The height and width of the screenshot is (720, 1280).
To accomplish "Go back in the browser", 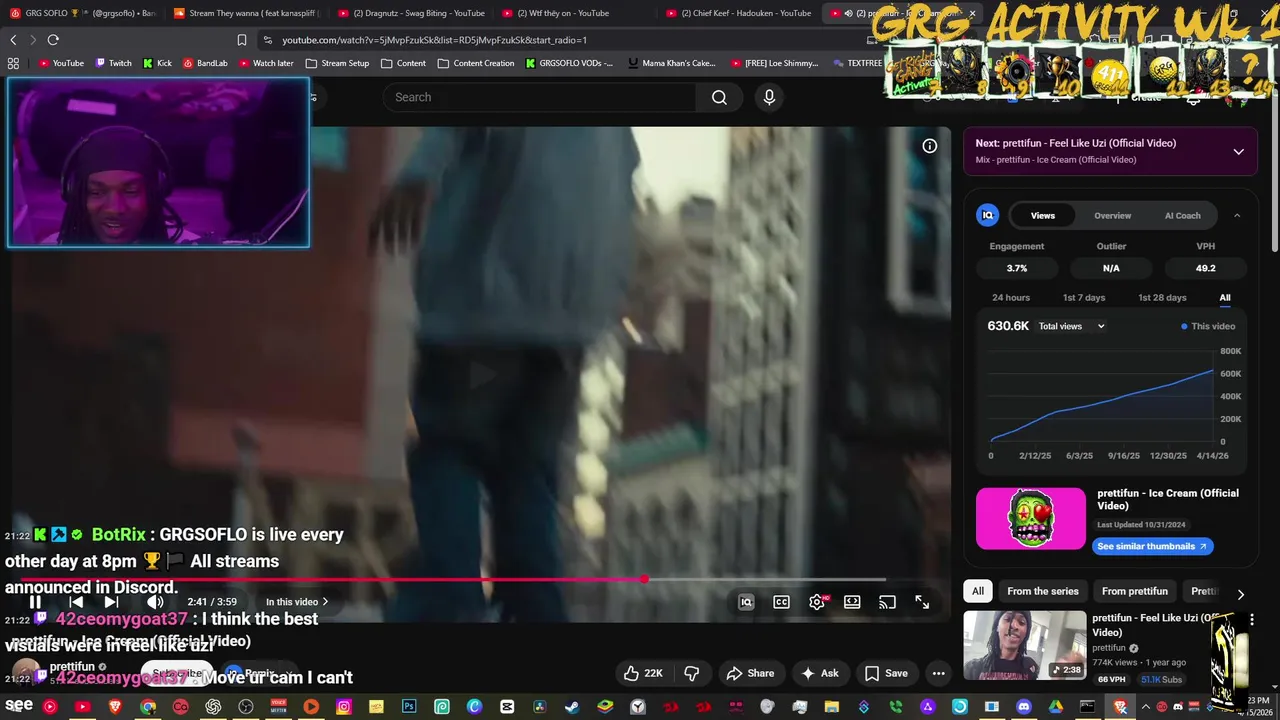I will [x=13, y=40].
